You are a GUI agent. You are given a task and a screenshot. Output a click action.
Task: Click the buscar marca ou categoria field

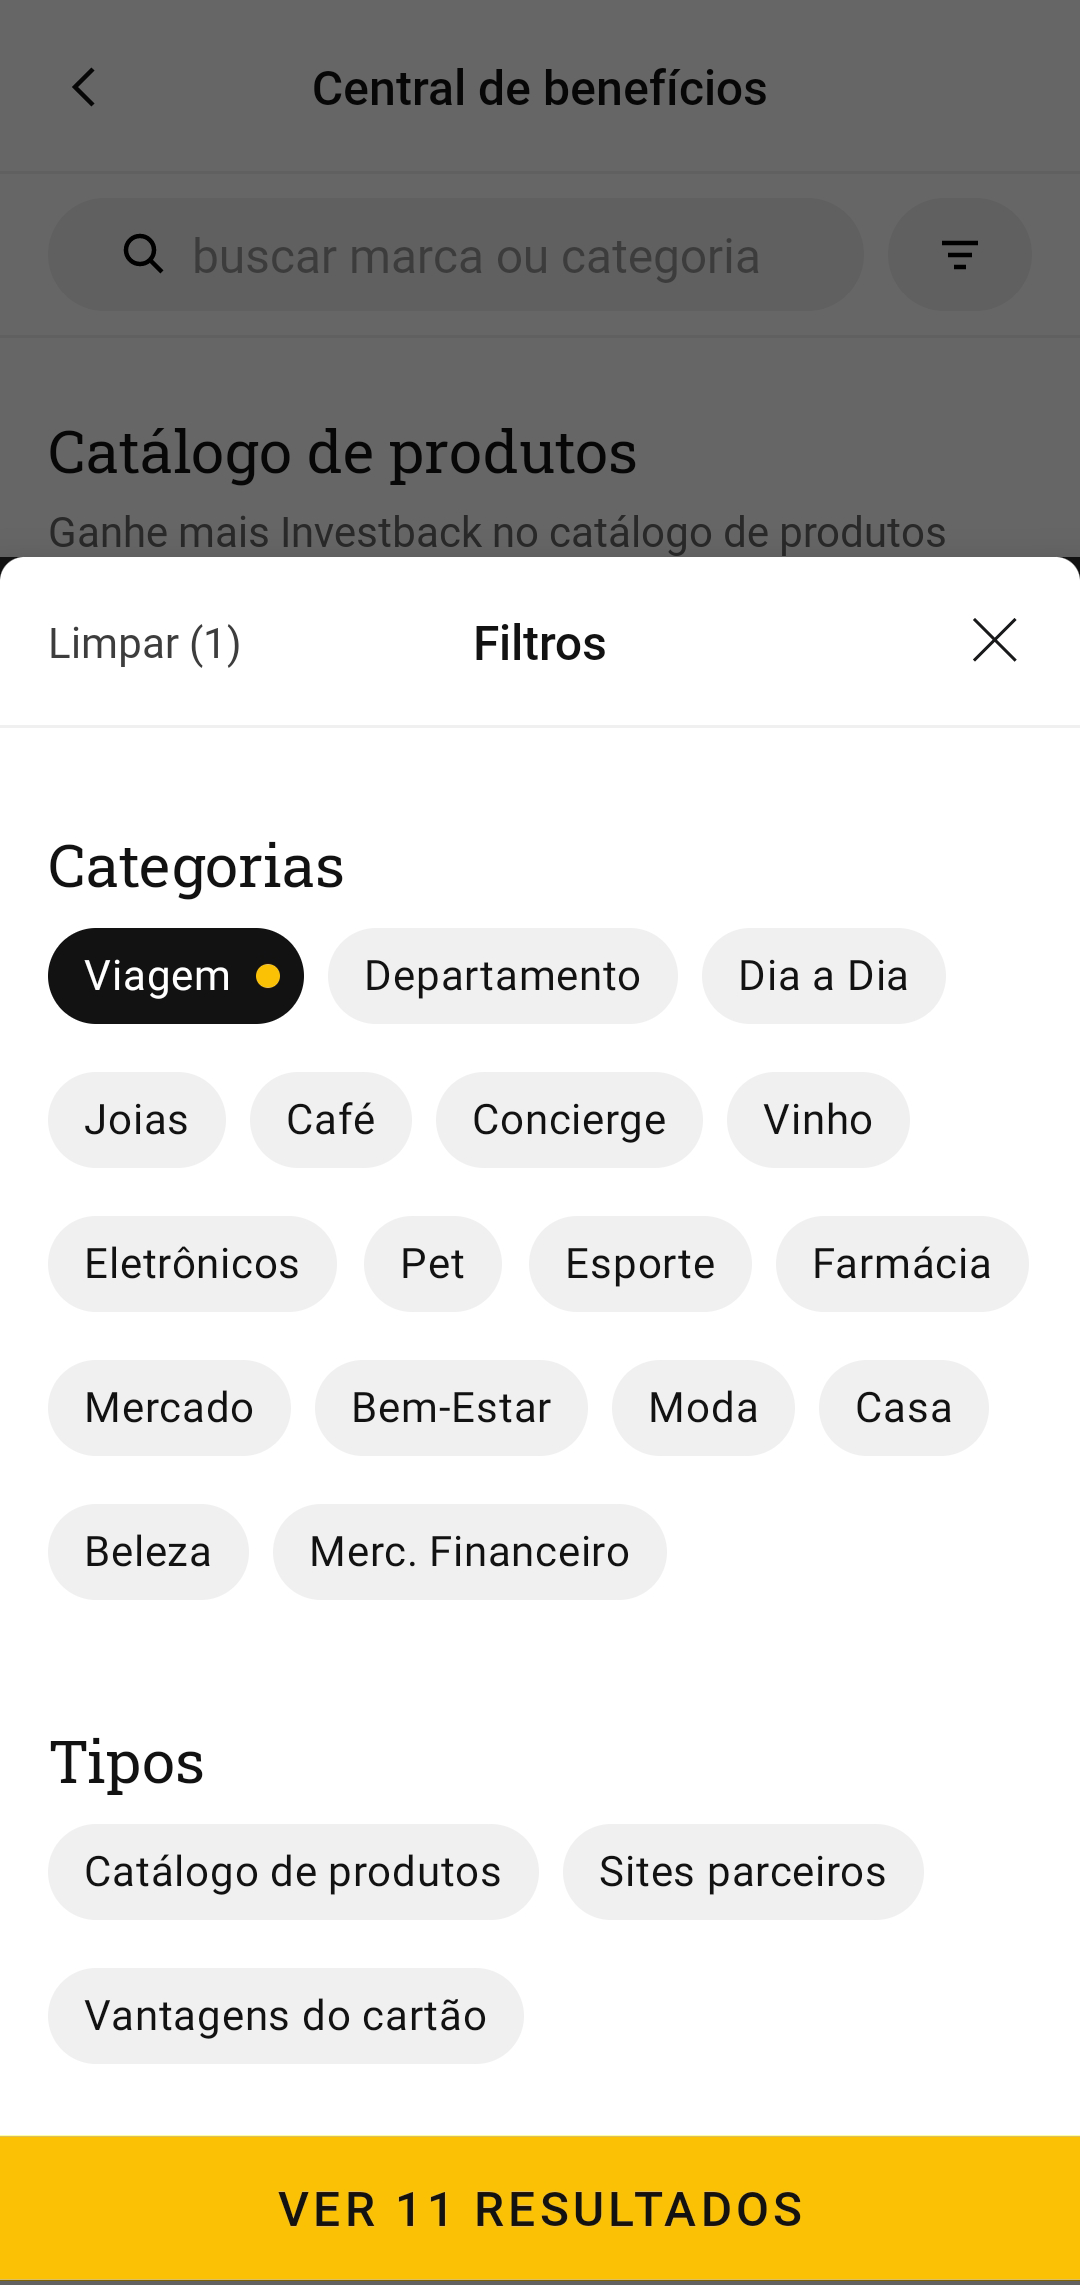(x=476, y=256)
